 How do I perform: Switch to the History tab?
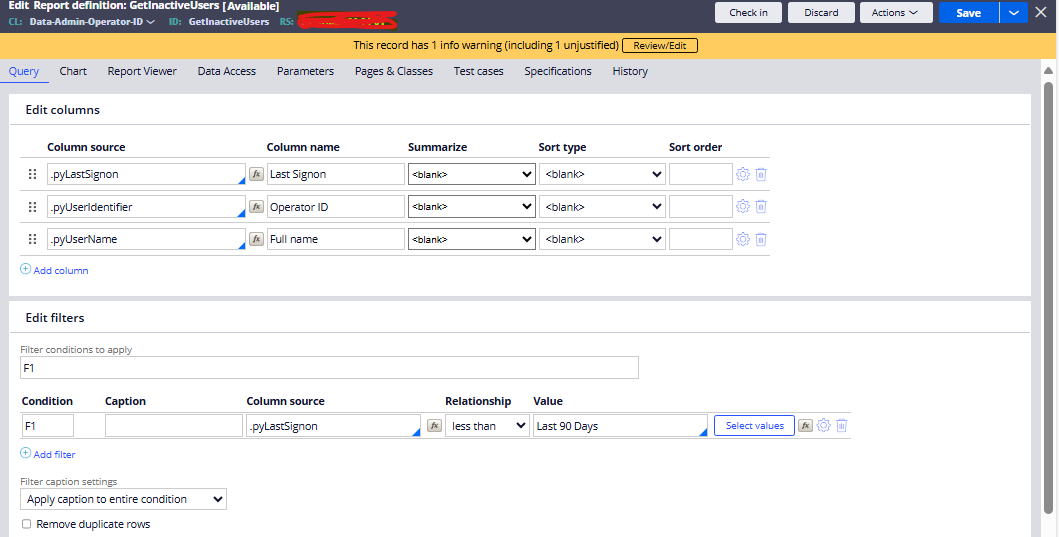tap(630, 71)
